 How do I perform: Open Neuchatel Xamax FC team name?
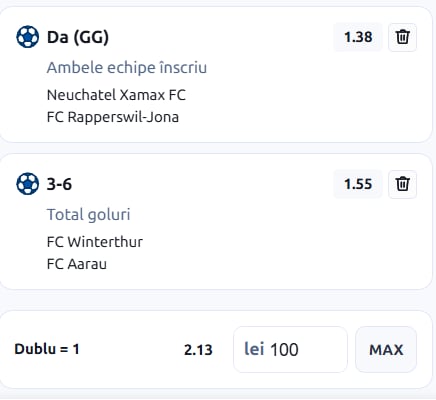pyautogui.click(x=116, y=95)
